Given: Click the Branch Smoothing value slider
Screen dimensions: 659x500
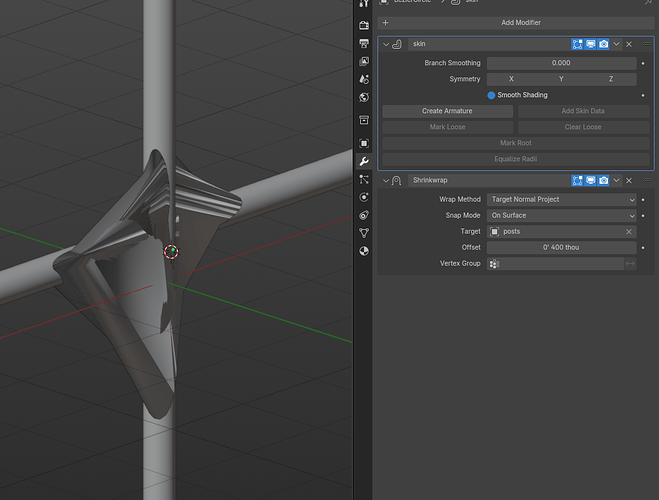Looking at the screenshot, I should [561, 63].
